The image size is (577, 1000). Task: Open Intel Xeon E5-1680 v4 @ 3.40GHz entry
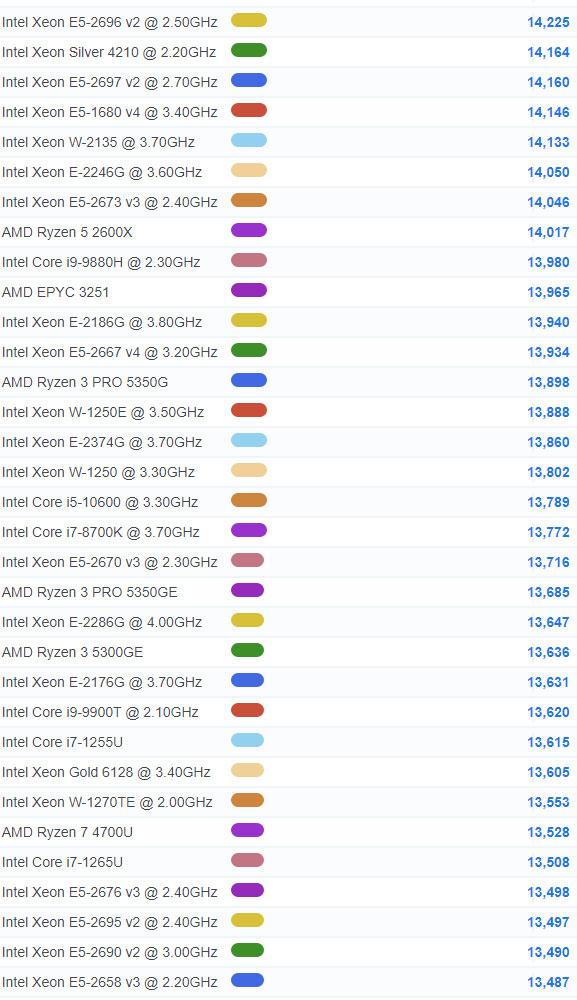[110, 112]
